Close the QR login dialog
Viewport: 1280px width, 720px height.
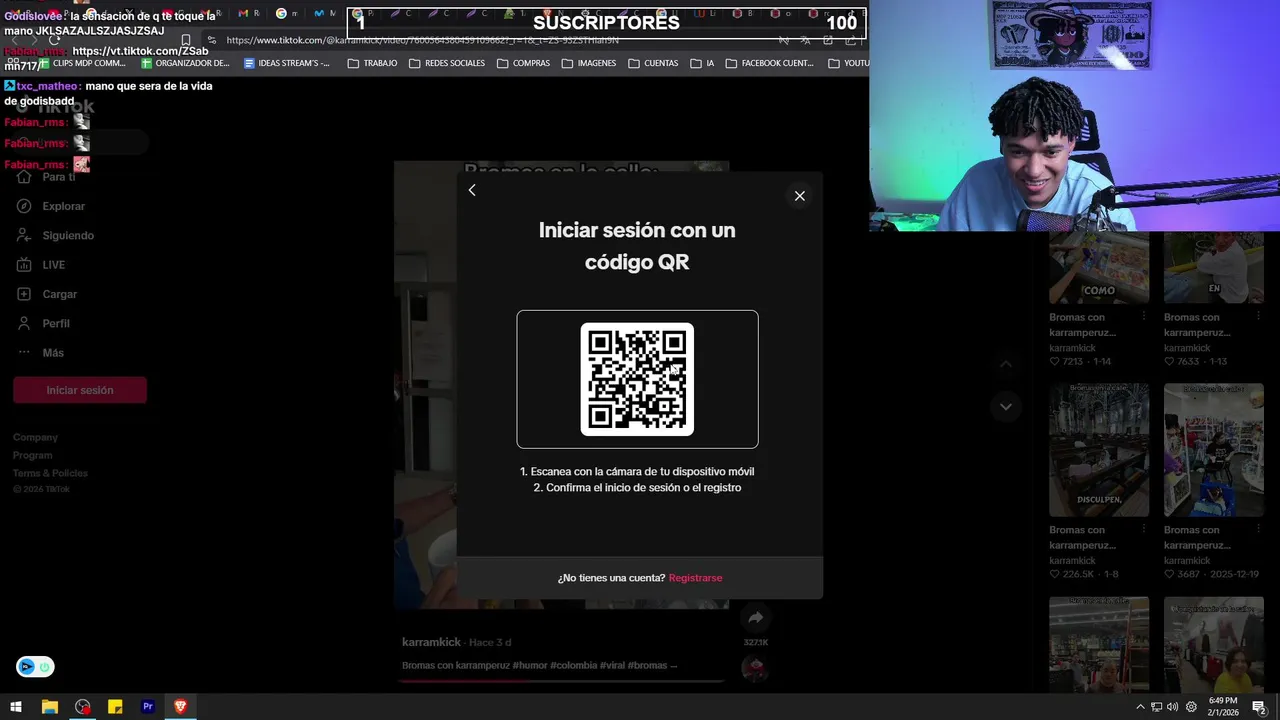(x=799, y=196)
